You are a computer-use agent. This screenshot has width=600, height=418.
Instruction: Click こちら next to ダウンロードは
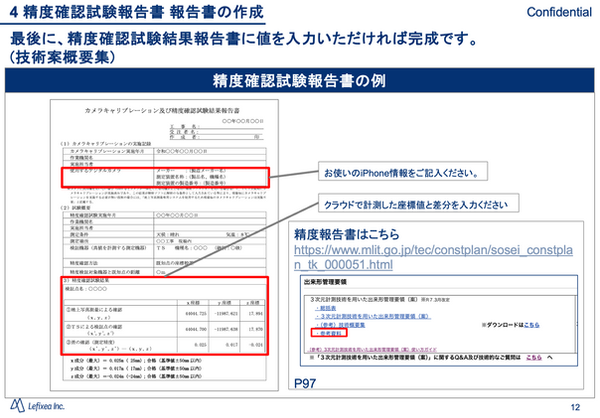(532, 325)
